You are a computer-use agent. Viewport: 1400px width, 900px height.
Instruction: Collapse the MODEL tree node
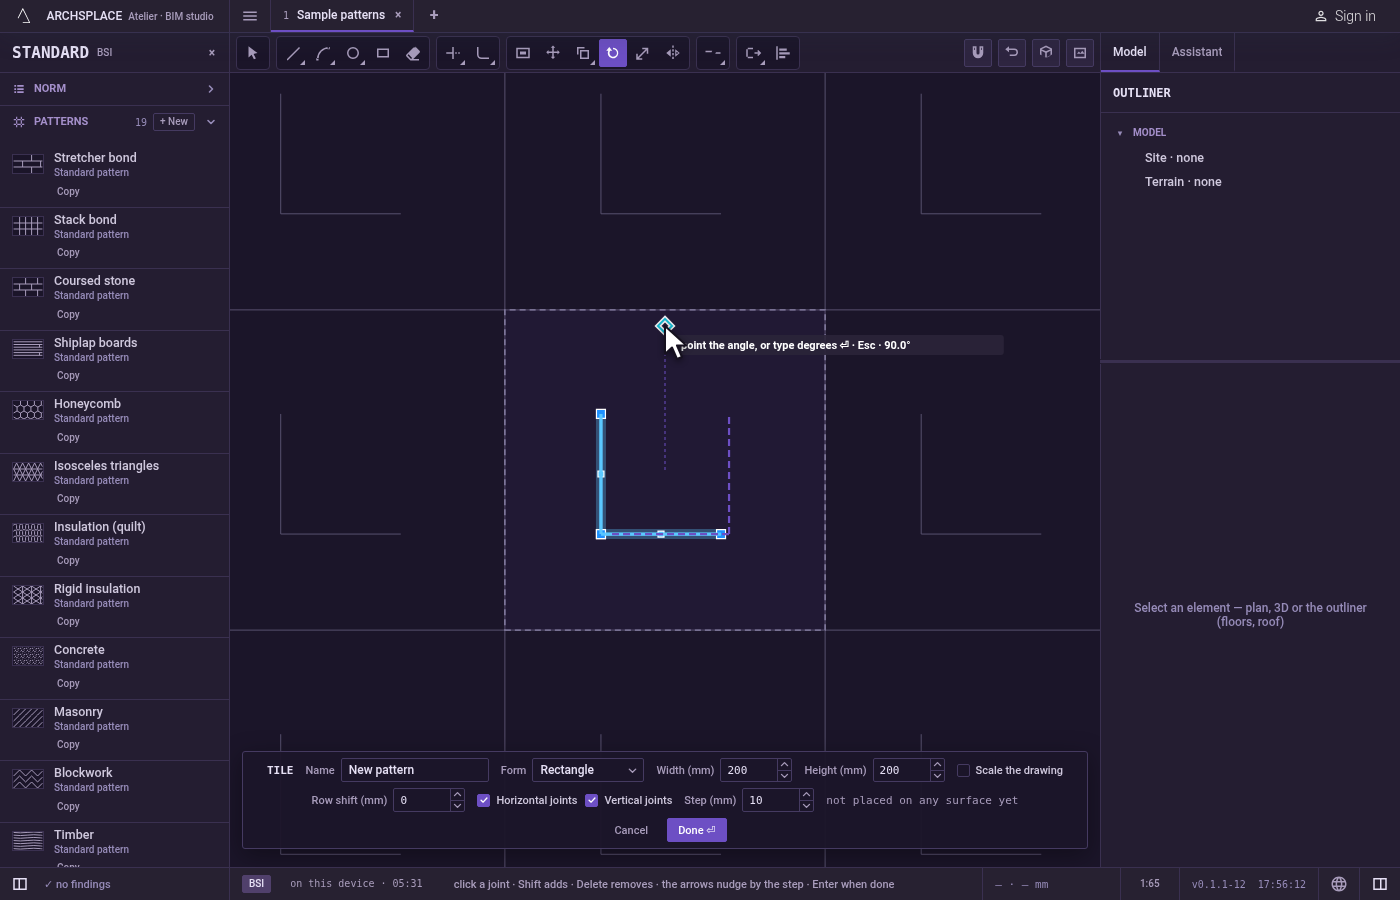(1120, 132)
